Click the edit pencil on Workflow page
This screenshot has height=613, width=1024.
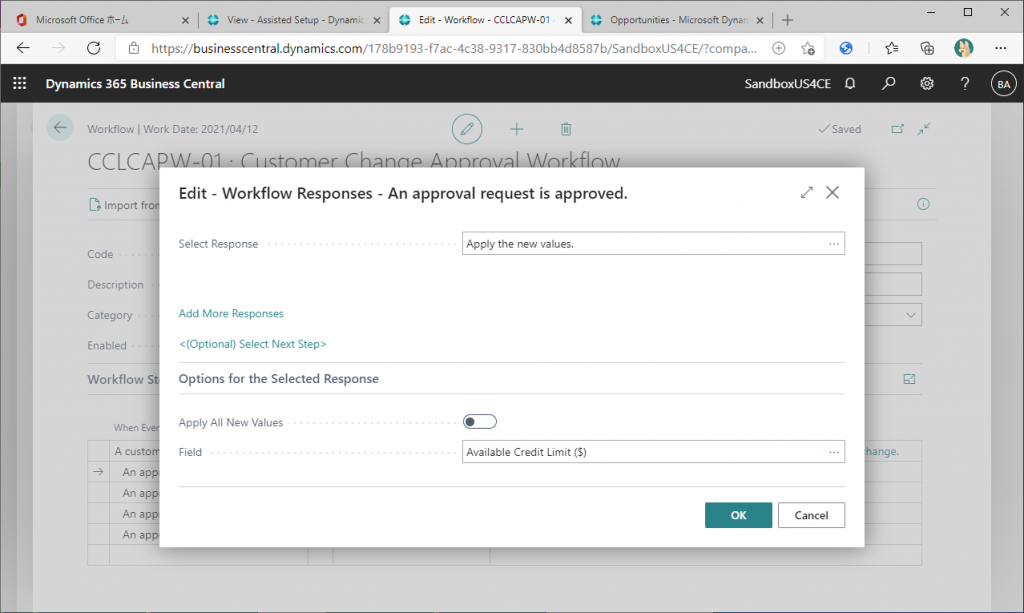pyautogui.click(x=467, y=129)
